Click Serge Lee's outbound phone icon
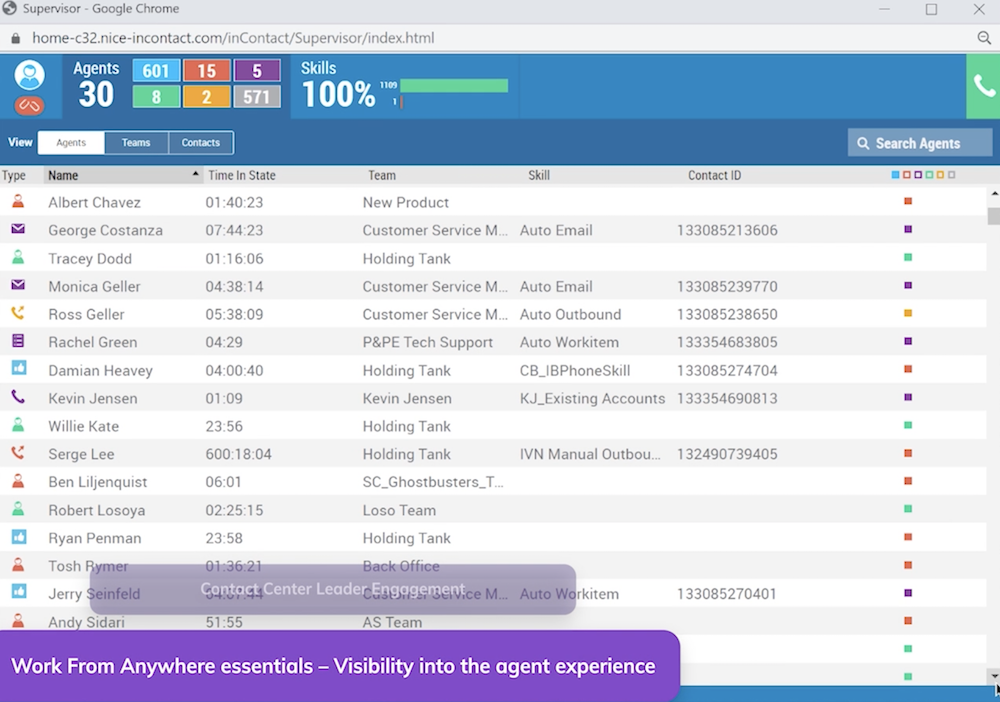This screenshot has height=702, width=1000. tap(18, 453)
